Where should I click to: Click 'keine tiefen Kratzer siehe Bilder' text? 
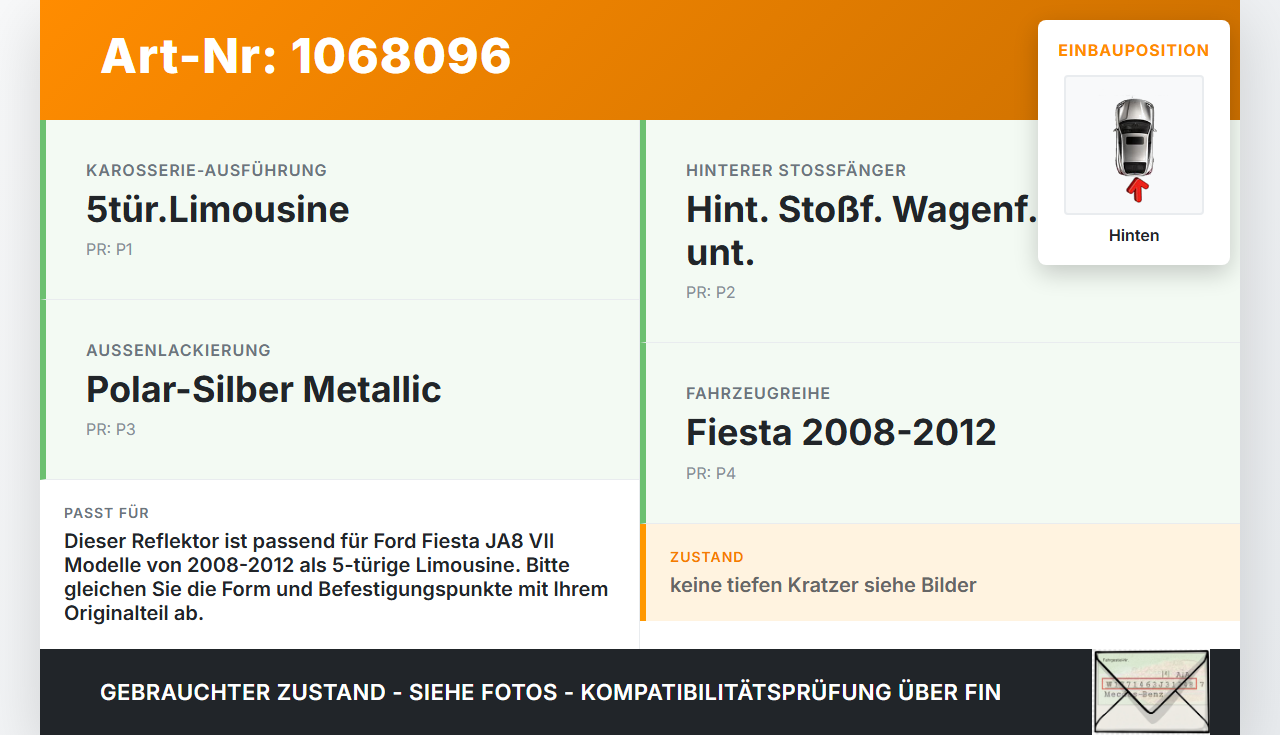tap(823, 585)
